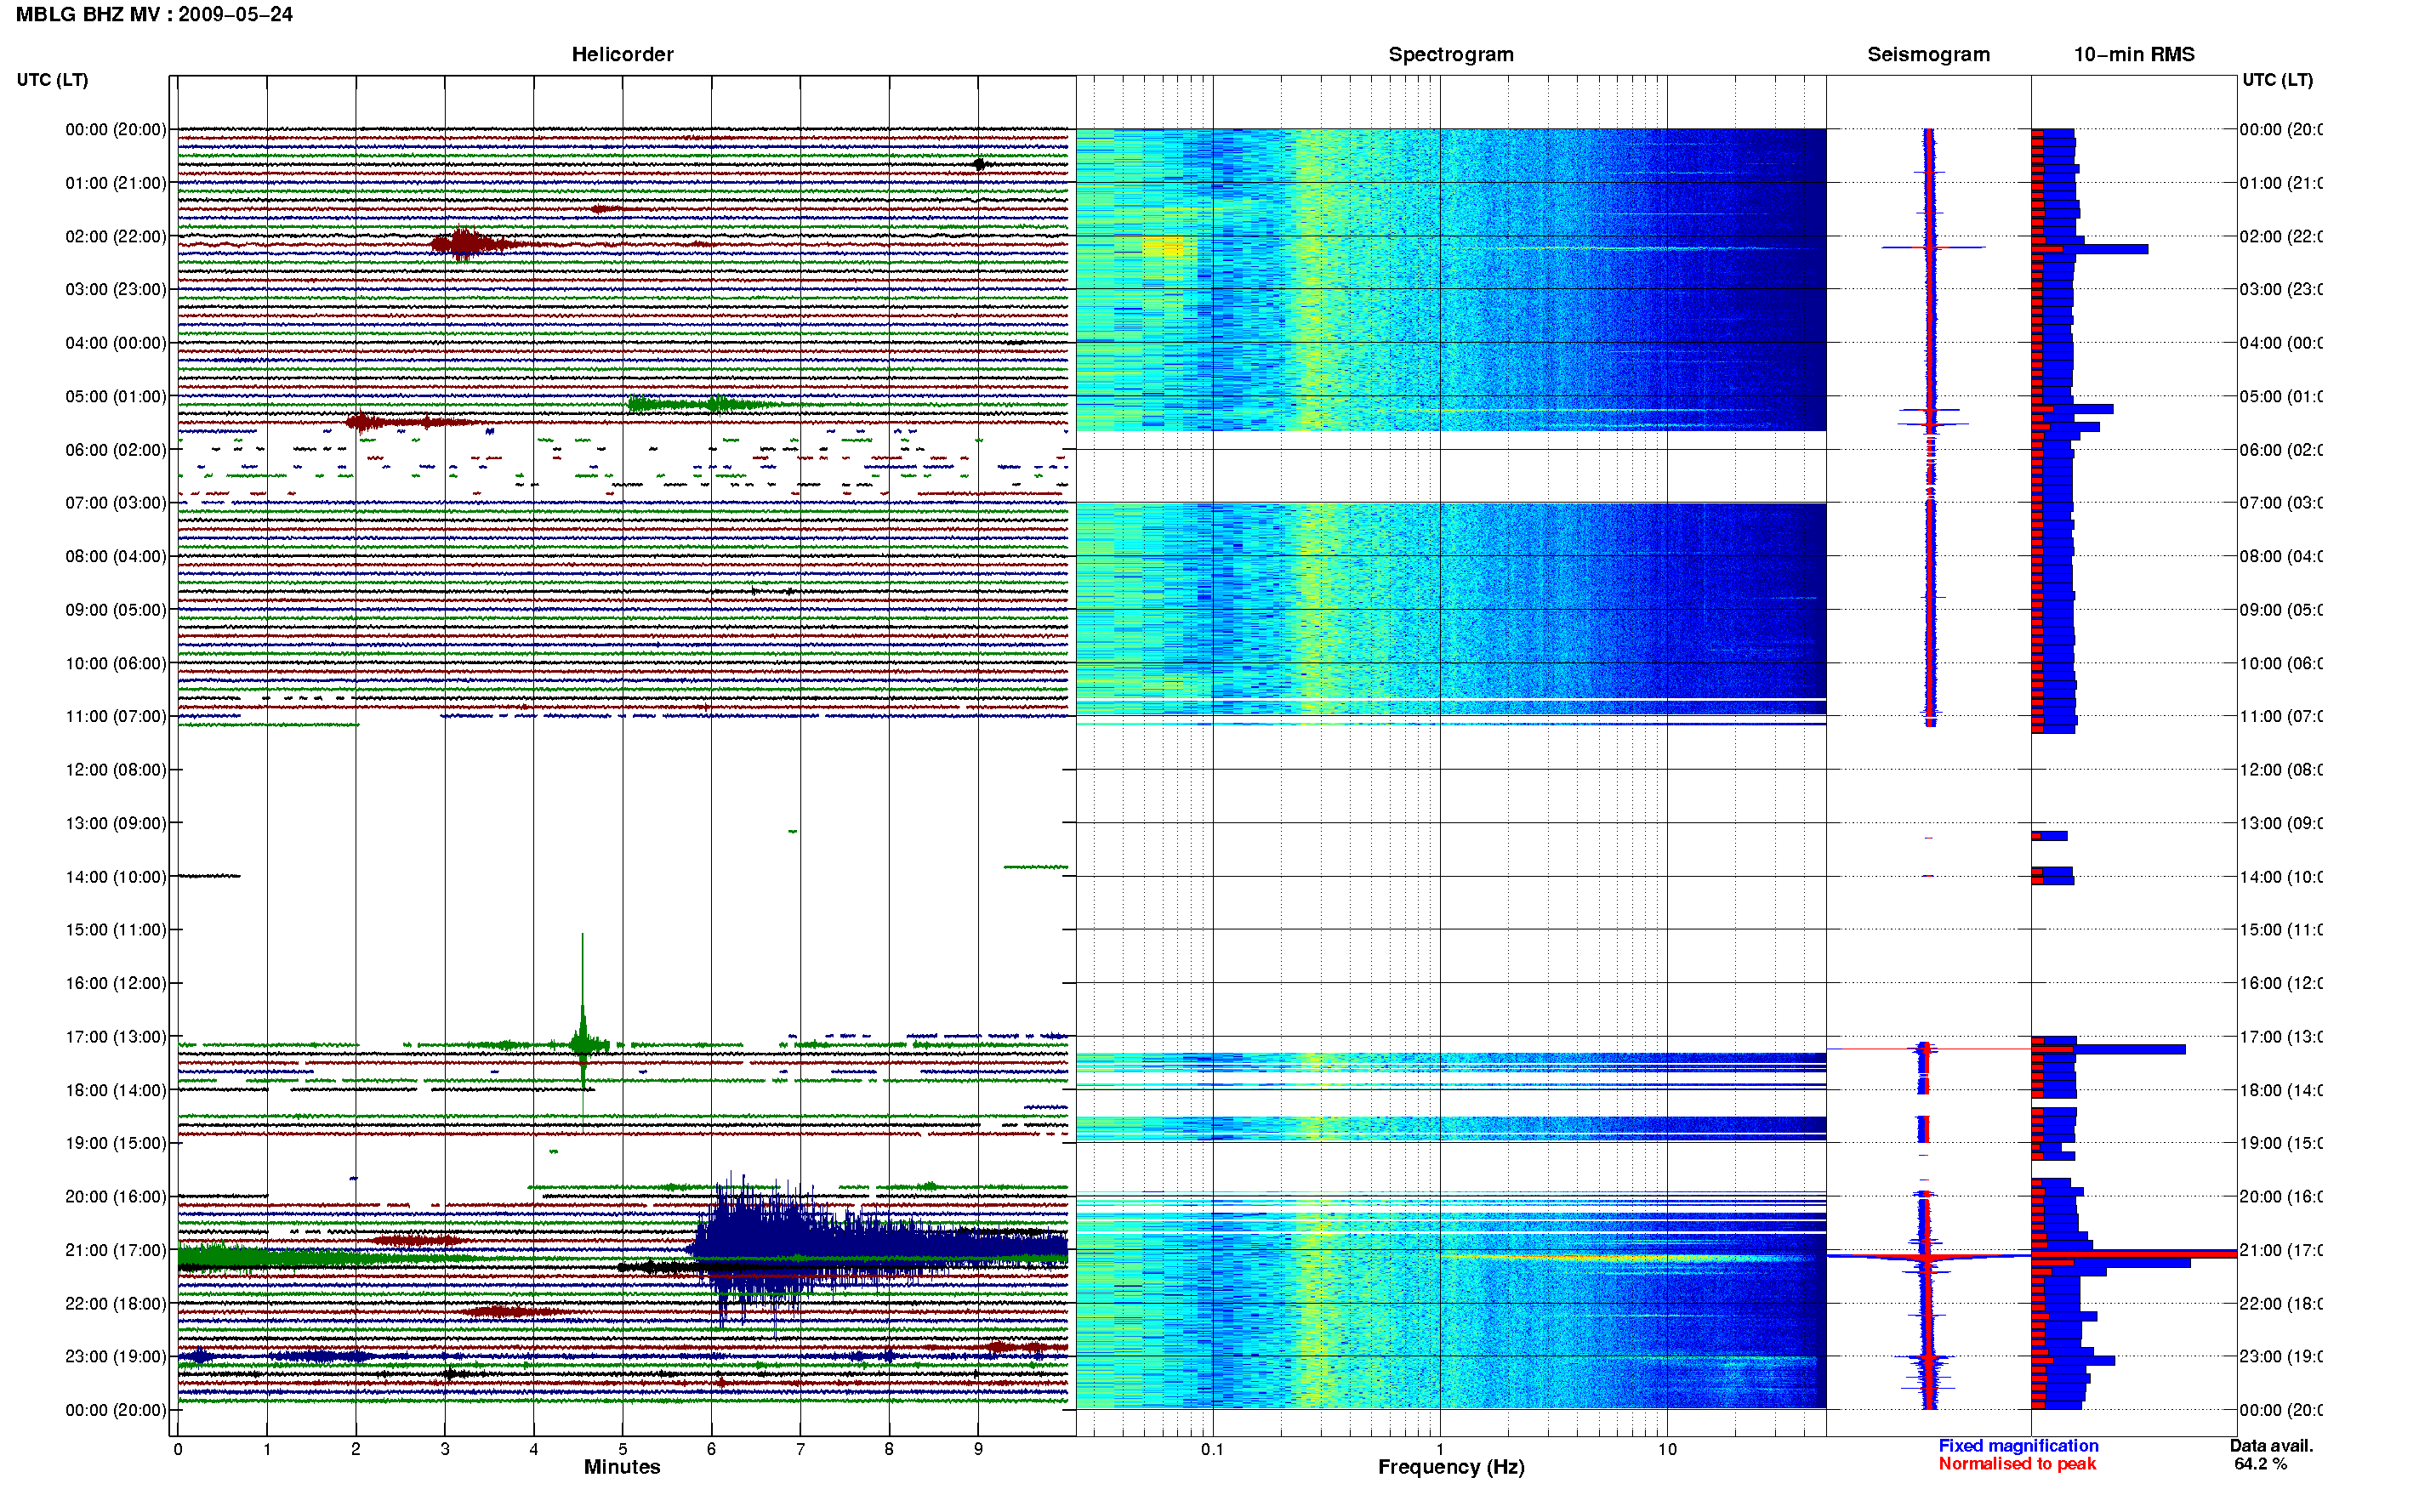Screen dimensions: 2419x1512
Task: Click the left '05:00 (01:00)' time label
Action: click(116, 396)
